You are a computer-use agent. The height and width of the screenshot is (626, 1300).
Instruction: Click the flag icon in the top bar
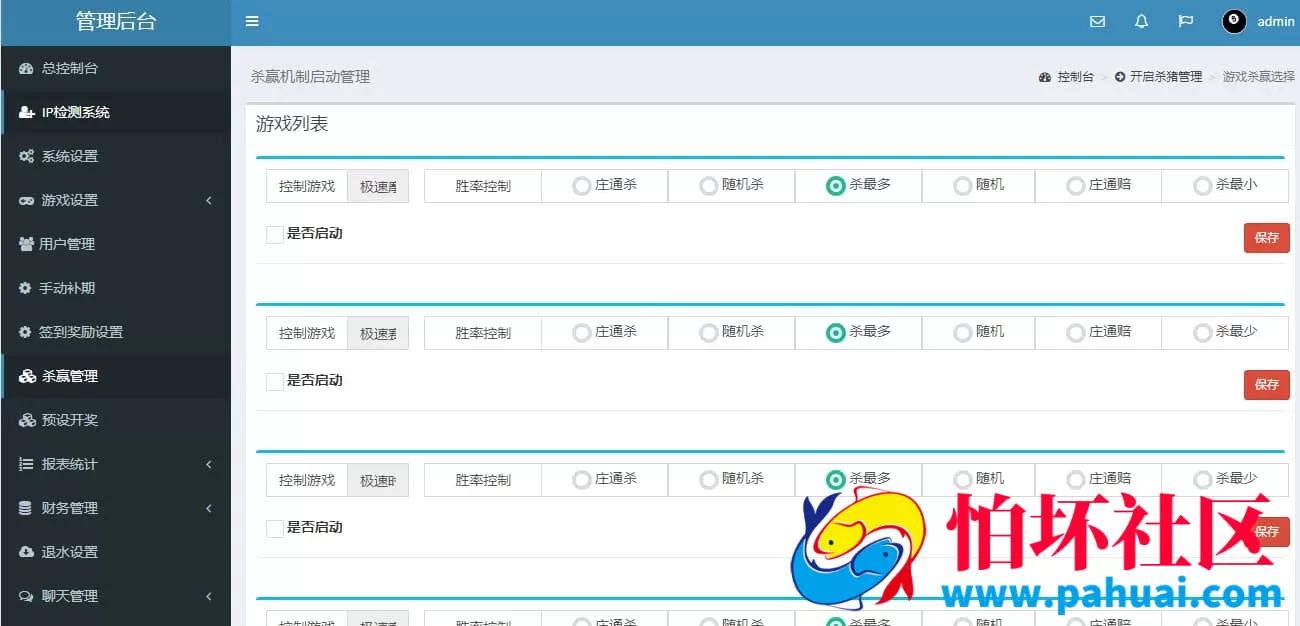point(1185,21)
